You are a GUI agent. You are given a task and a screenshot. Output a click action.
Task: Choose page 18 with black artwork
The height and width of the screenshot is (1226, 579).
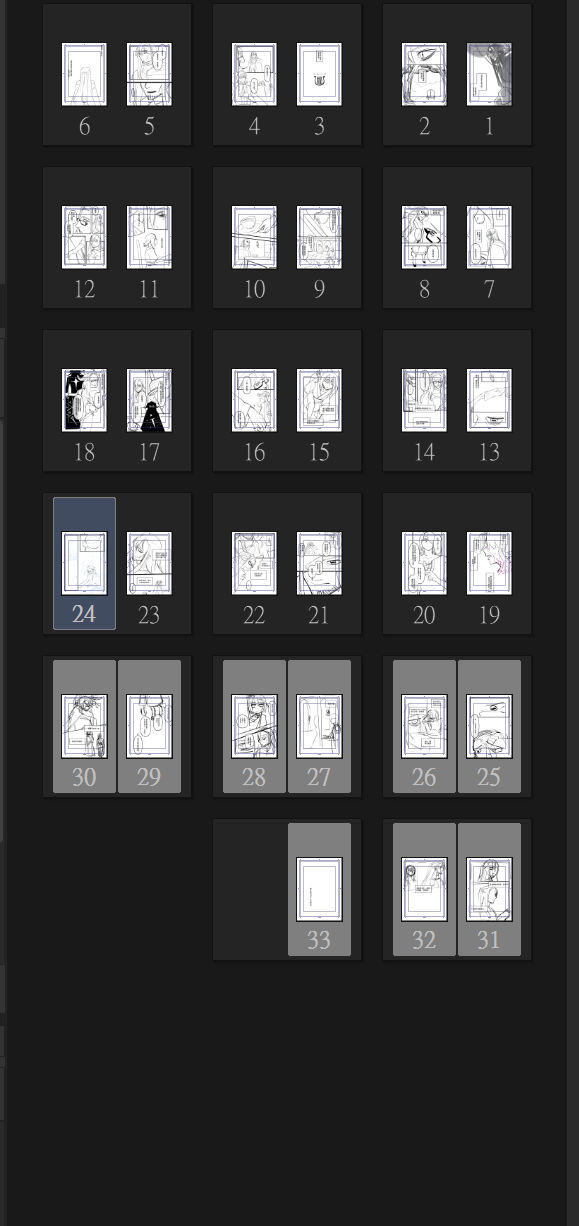pos(84,400)
